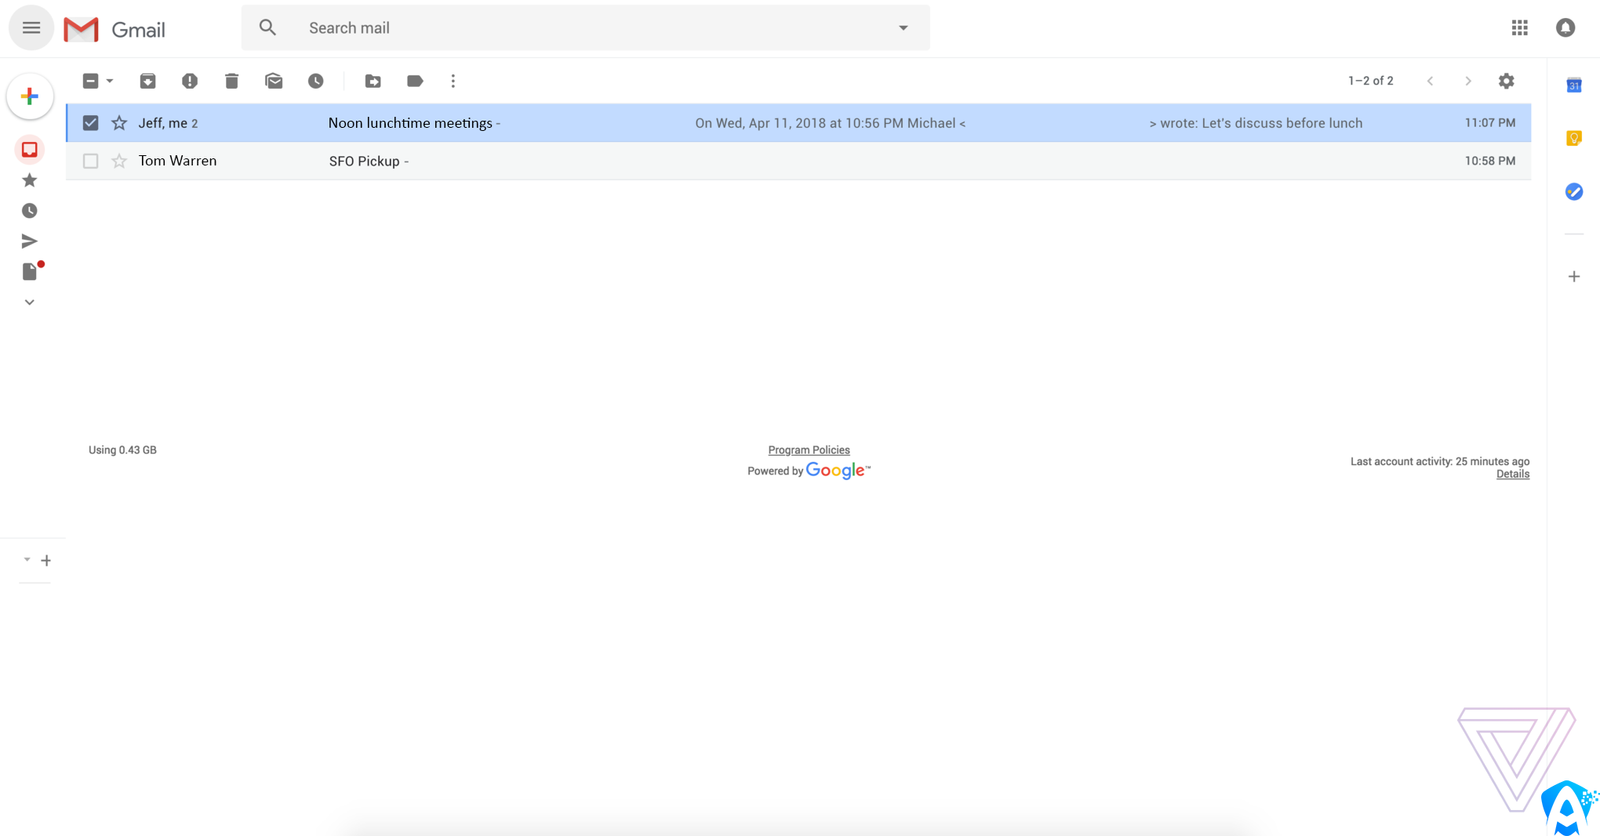Click the 1–2 of 2 counter

coord(1370,81)
